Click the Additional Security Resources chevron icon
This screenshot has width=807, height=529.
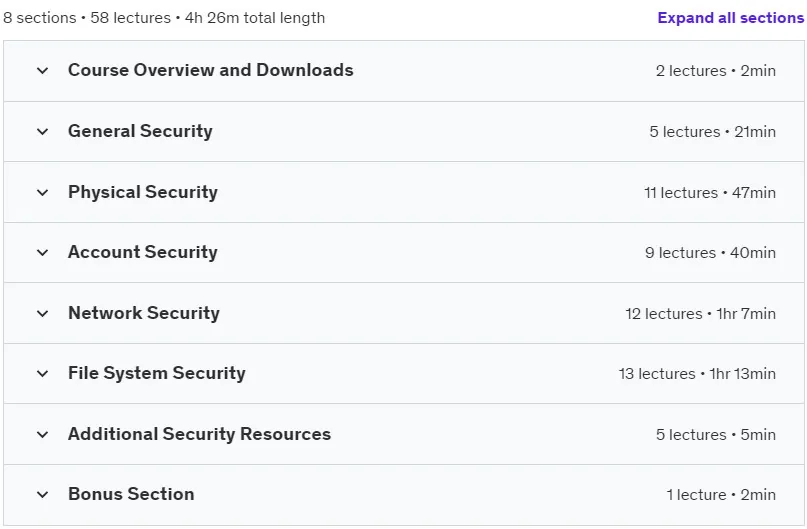pos(43,434)
